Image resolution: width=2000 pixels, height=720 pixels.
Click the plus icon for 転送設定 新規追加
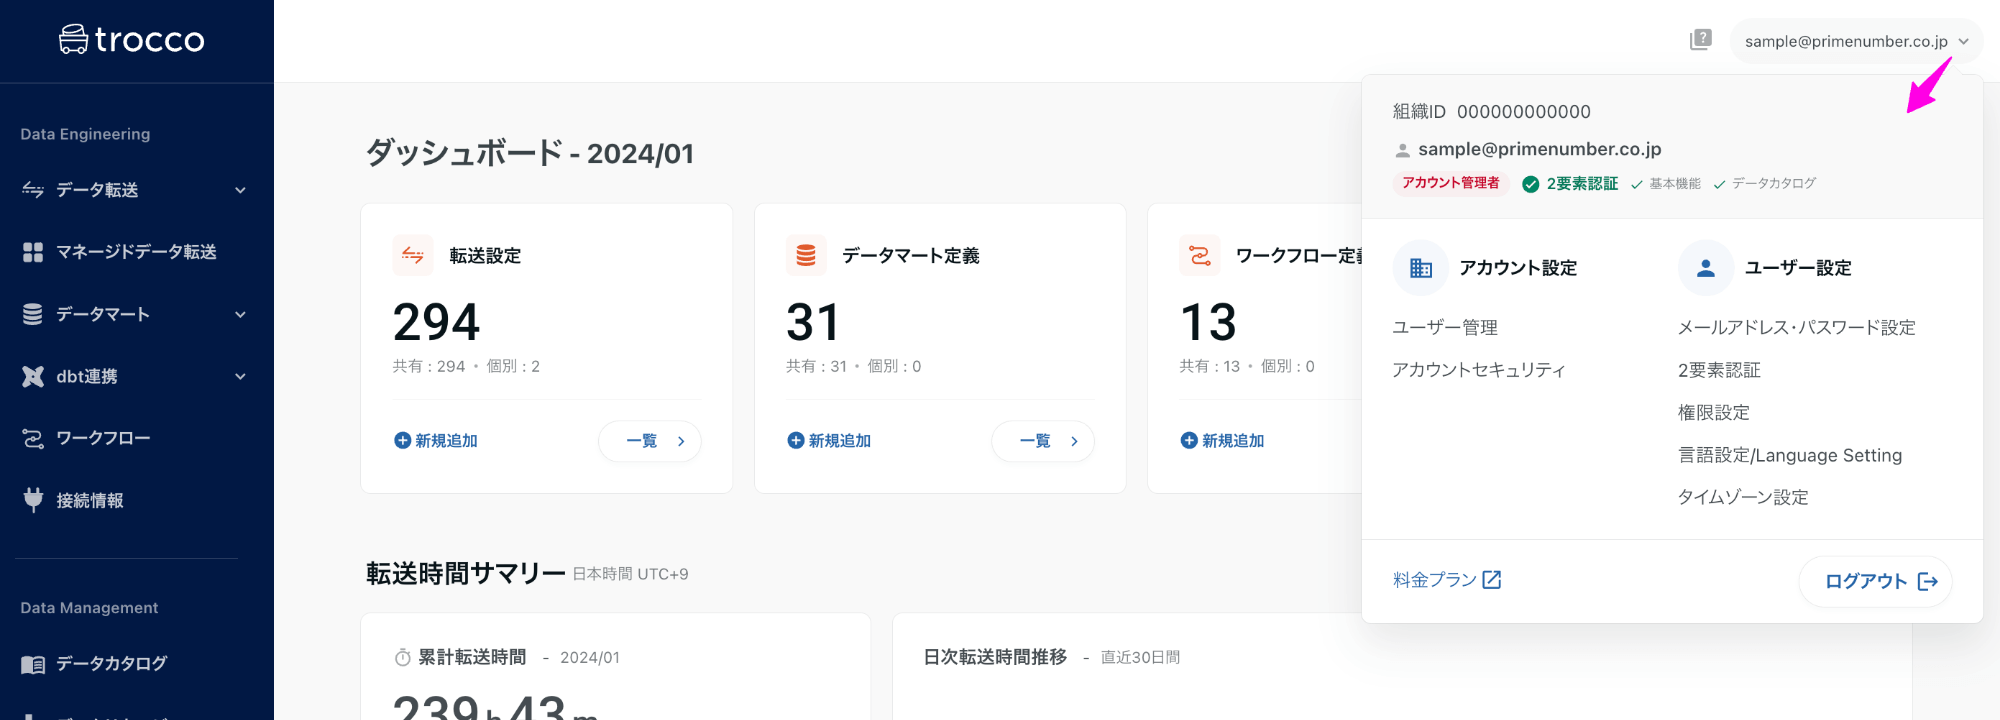(x=403, y=441)
